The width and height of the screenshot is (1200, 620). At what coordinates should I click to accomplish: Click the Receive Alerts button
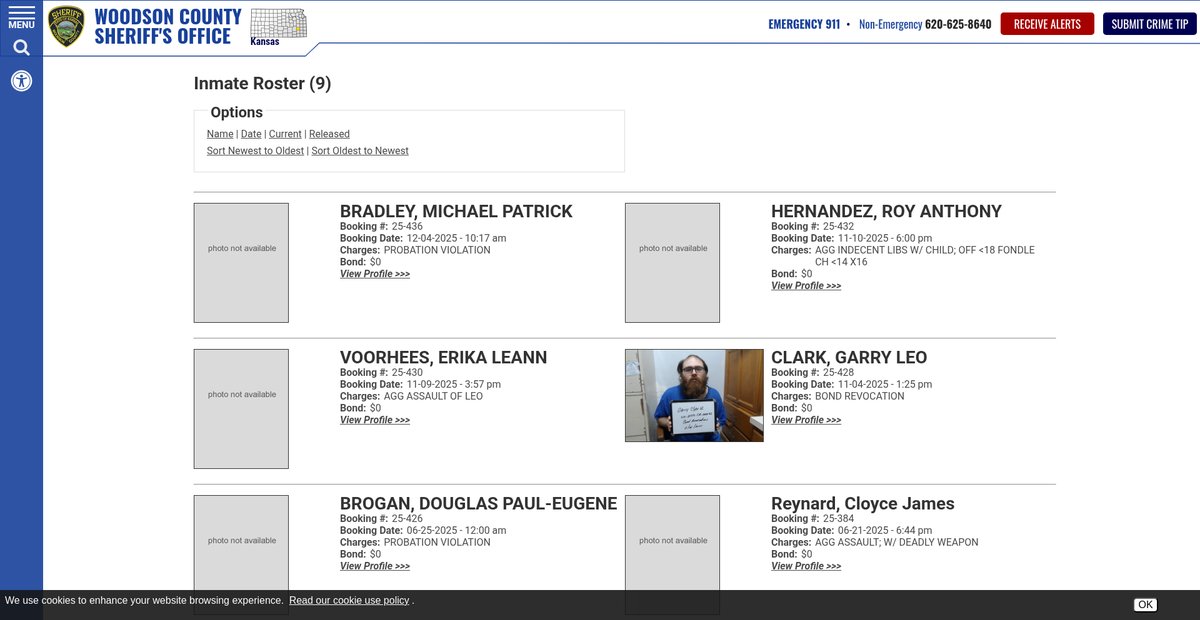1047,24
